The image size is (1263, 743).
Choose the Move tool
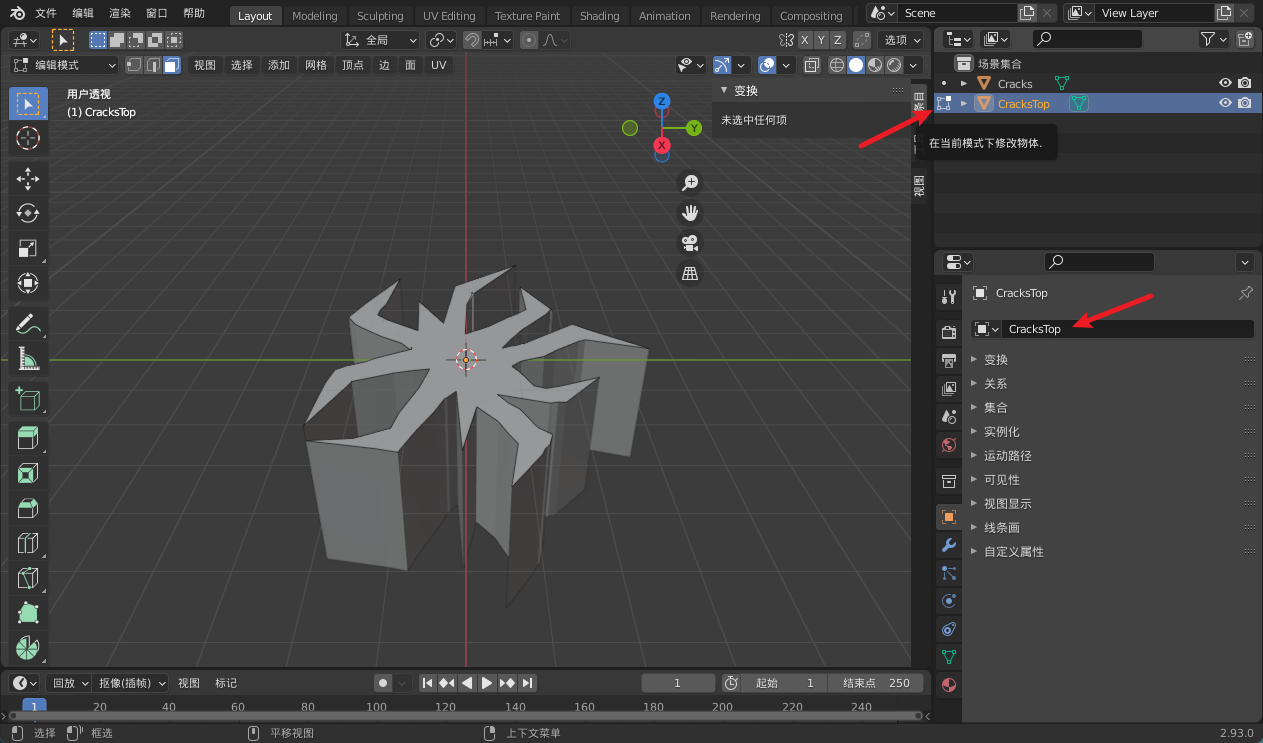[x=28, y=179]
